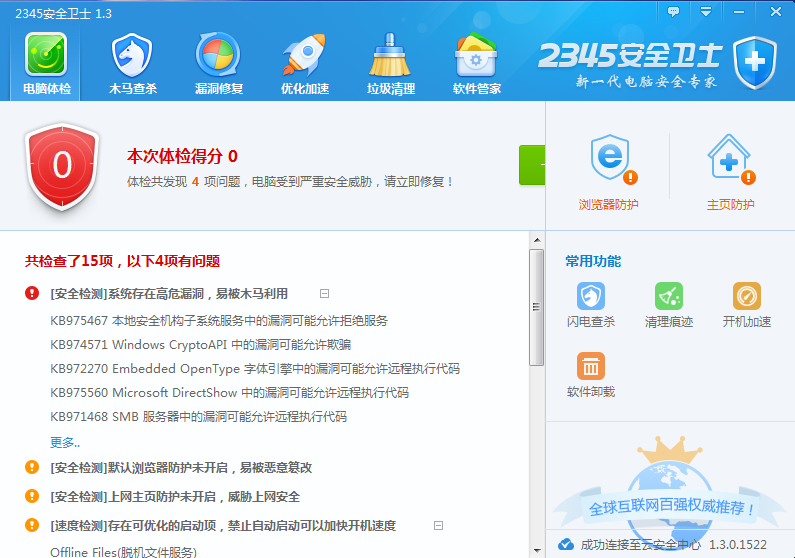Select 默认浏览器防护未开启 issue row
The image size is (795, 558).
pos(181,467)
